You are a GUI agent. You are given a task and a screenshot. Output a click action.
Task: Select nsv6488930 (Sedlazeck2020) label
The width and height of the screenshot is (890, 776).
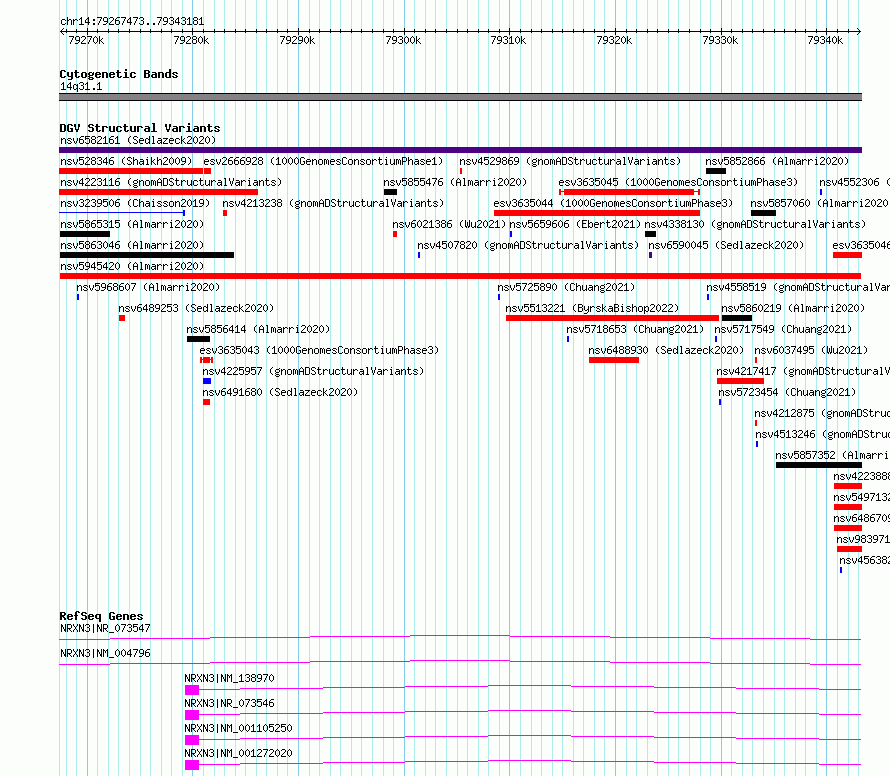666,350
